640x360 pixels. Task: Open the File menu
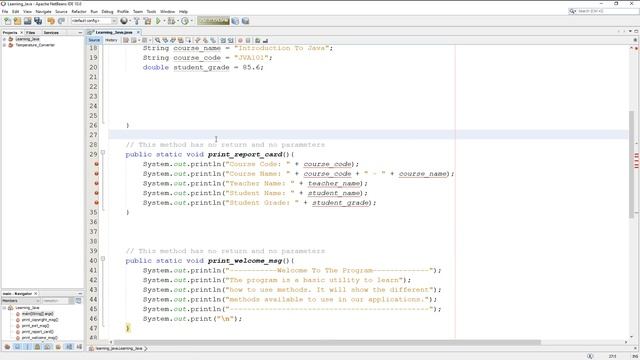pyautogui.click(x=5, y=11)
